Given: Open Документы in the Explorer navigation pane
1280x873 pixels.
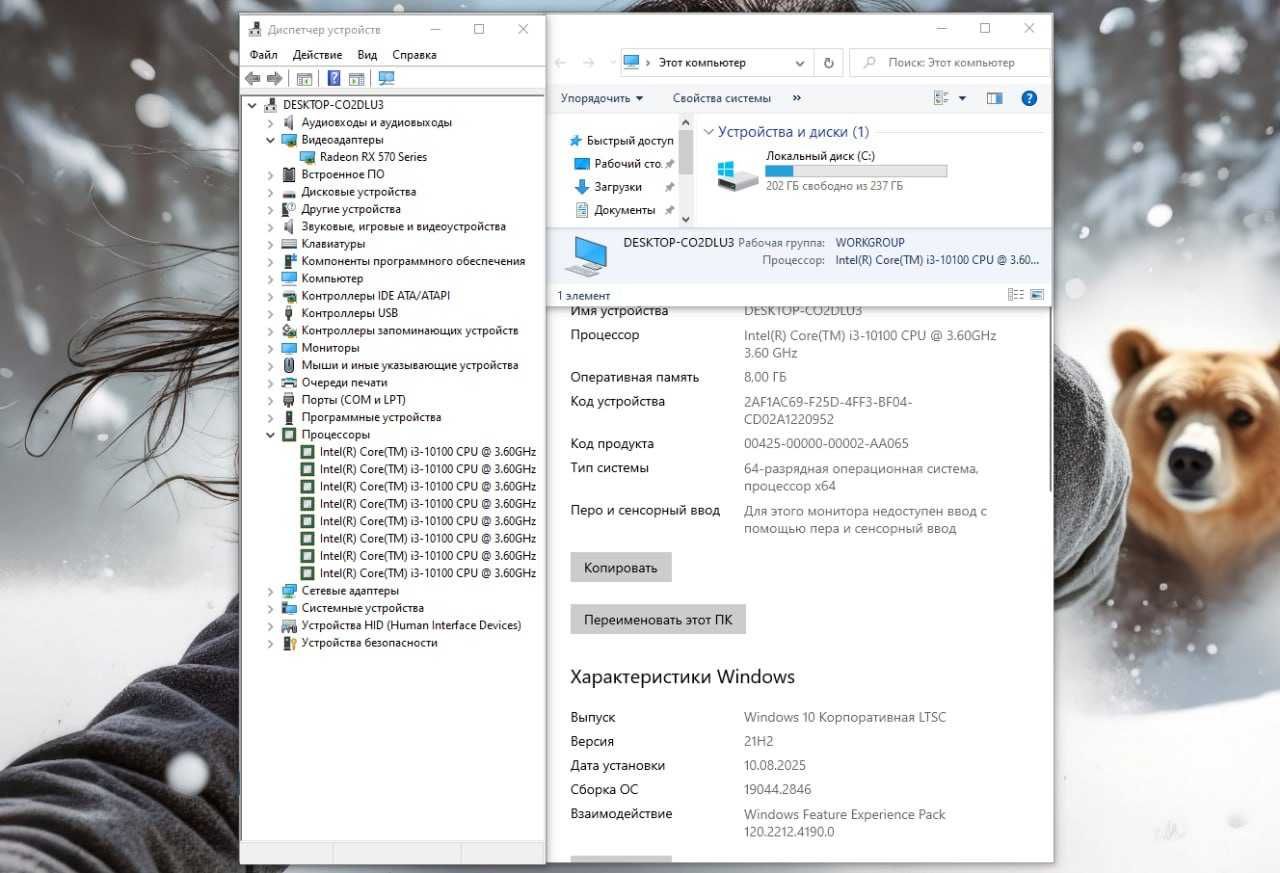Looking at the screenshot, I should click(624, 210).
